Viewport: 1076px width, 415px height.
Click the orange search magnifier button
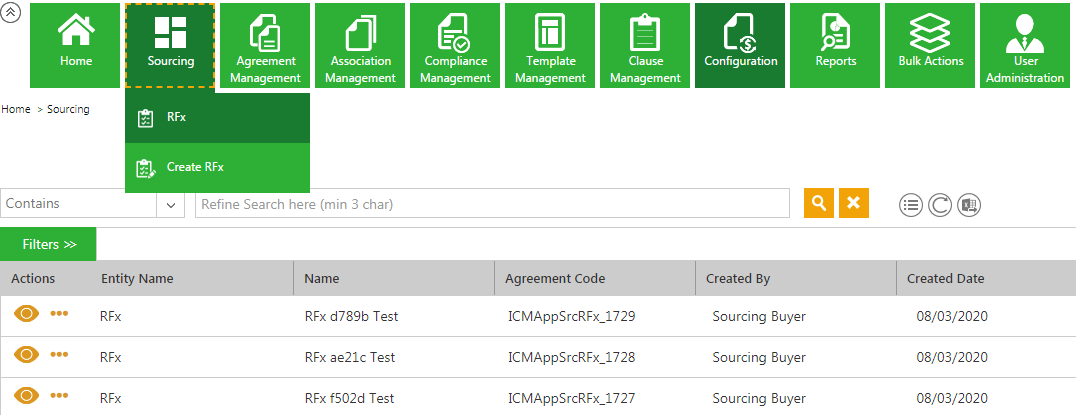pyautogui.click(x=818, y=203)
